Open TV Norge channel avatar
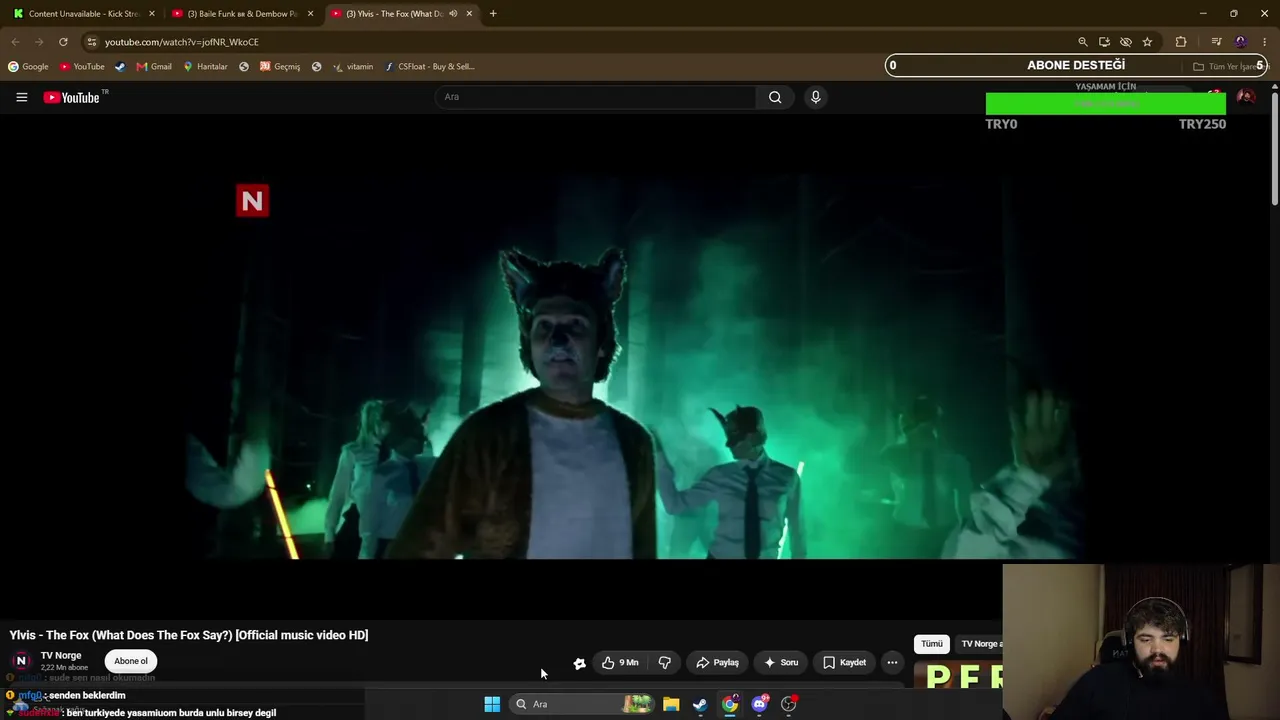The height and width of the screenshot is (720, 1280). [21, 661]
